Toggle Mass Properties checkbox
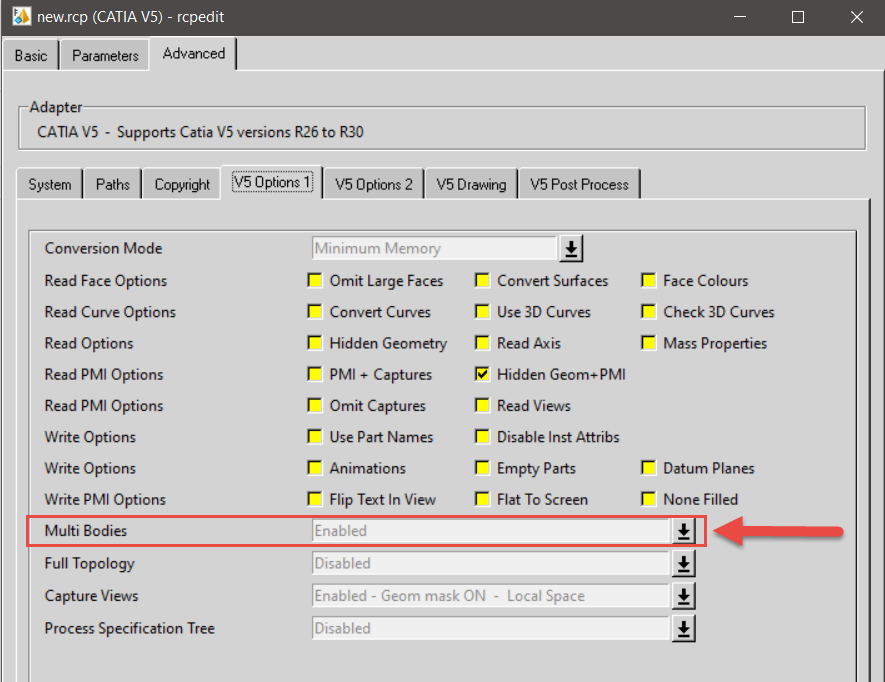This screenshot has height=682, width=885. pos(649,343)
